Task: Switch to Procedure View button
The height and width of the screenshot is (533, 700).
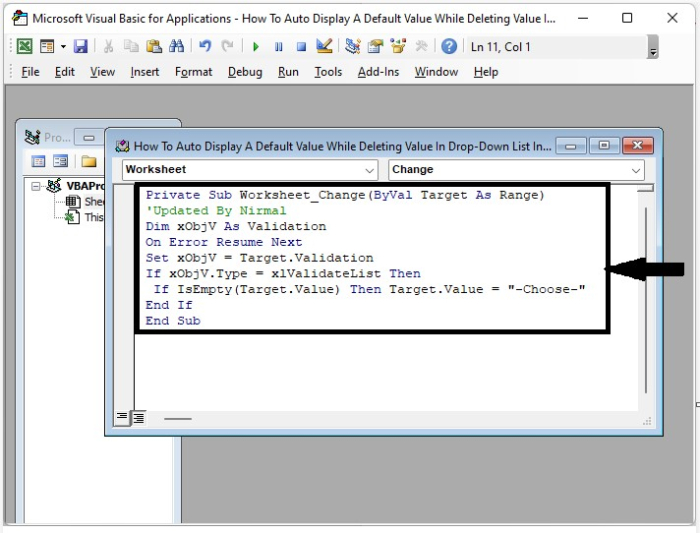Action: (121, 417)
